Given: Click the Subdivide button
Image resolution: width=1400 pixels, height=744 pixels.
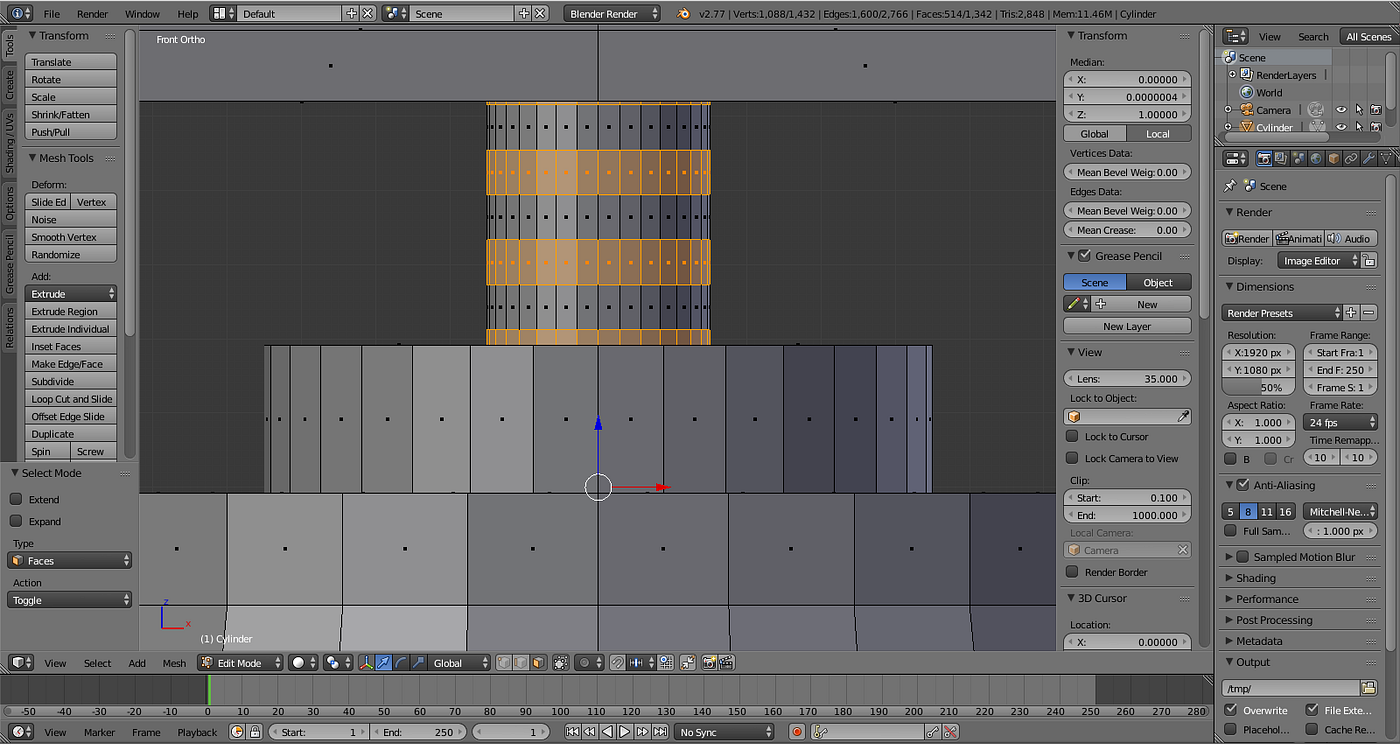Looking at the screenshot, I should point(71,381).
